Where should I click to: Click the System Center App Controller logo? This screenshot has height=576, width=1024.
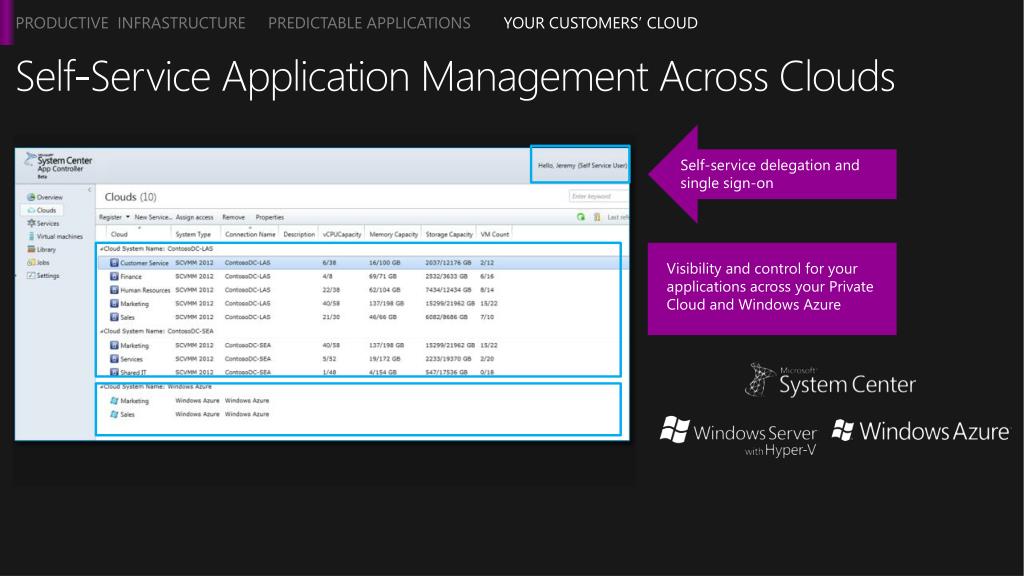(58, 166)
